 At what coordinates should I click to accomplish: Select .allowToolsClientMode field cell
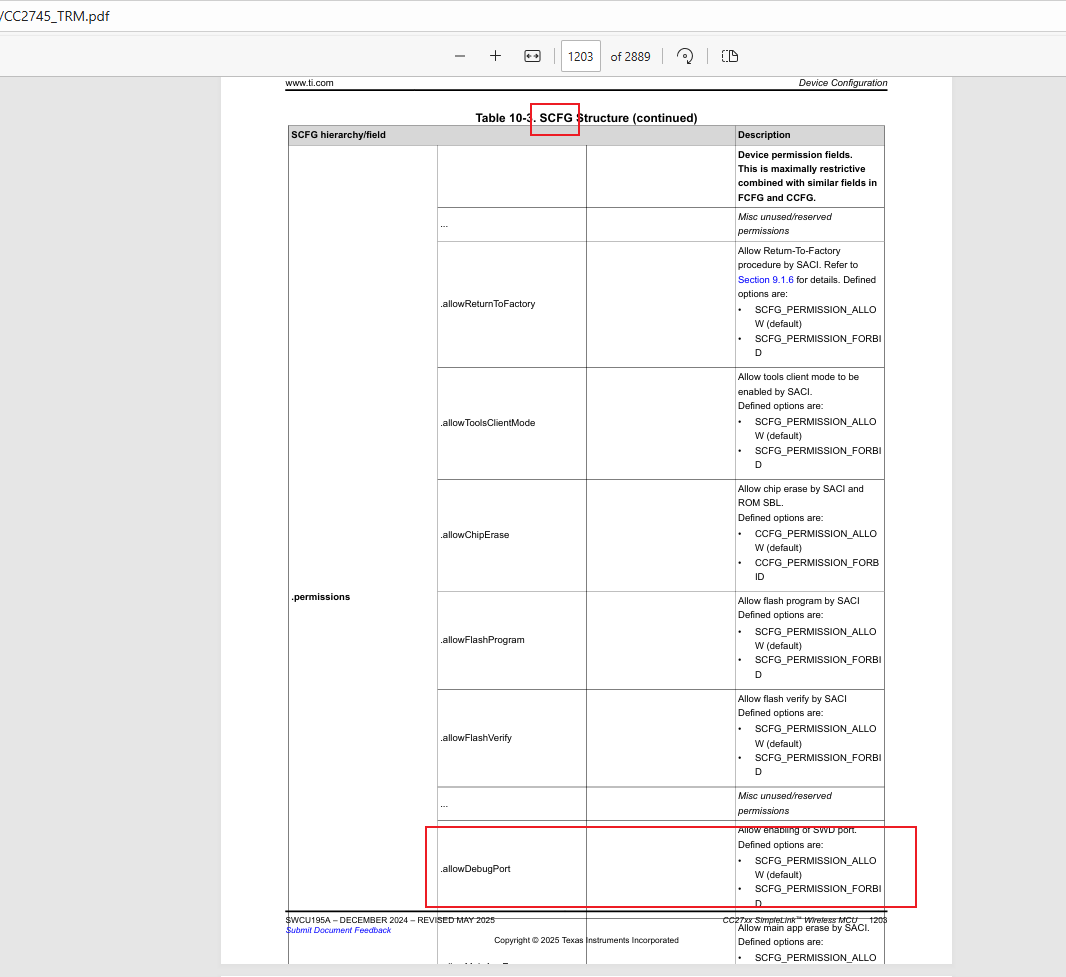511,423
